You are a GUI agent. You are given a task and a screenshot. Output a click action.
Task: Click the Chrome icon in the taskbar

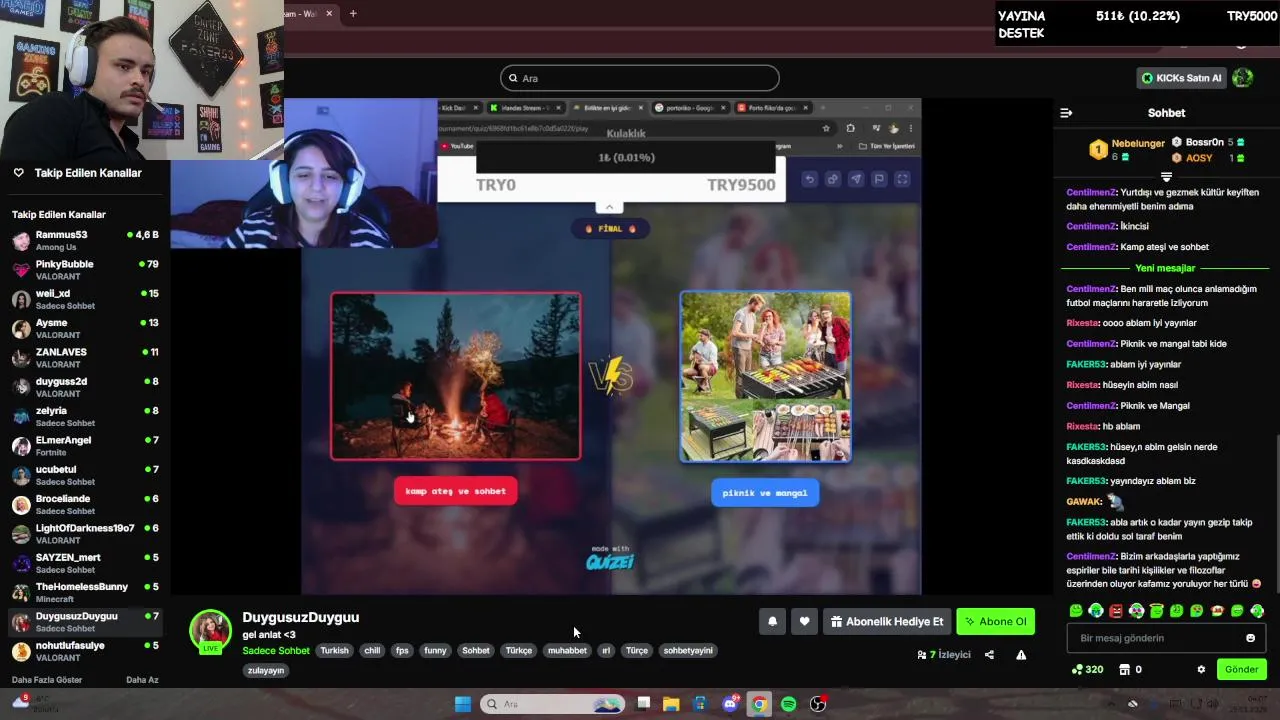(x=759, y=704)
